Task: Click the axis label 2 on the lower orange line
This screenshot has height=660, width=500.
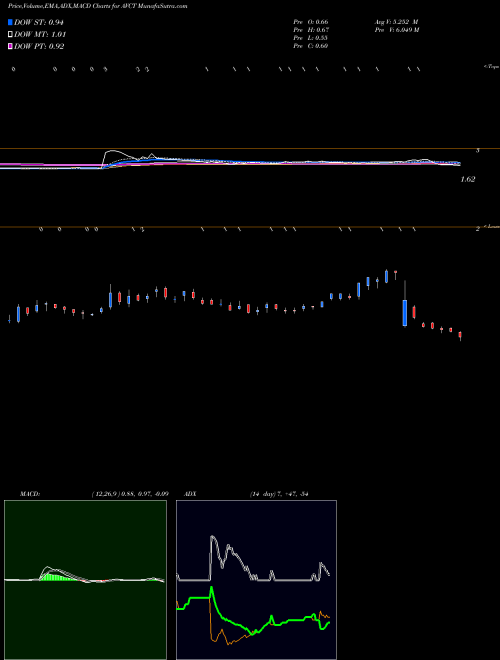Action: coord(477,229)
